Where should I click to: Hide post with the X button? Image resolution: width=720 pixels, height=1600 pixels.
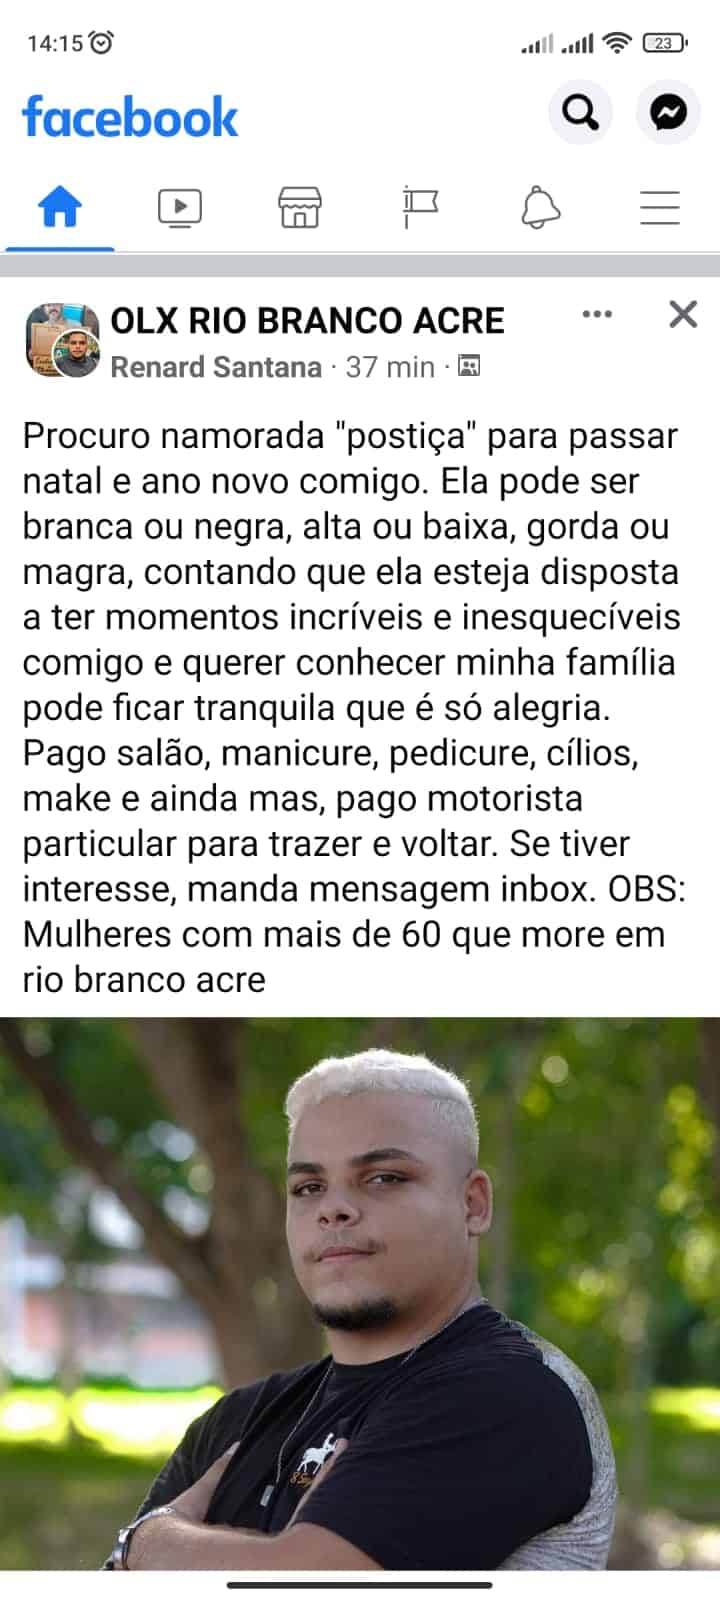(683, 314)
